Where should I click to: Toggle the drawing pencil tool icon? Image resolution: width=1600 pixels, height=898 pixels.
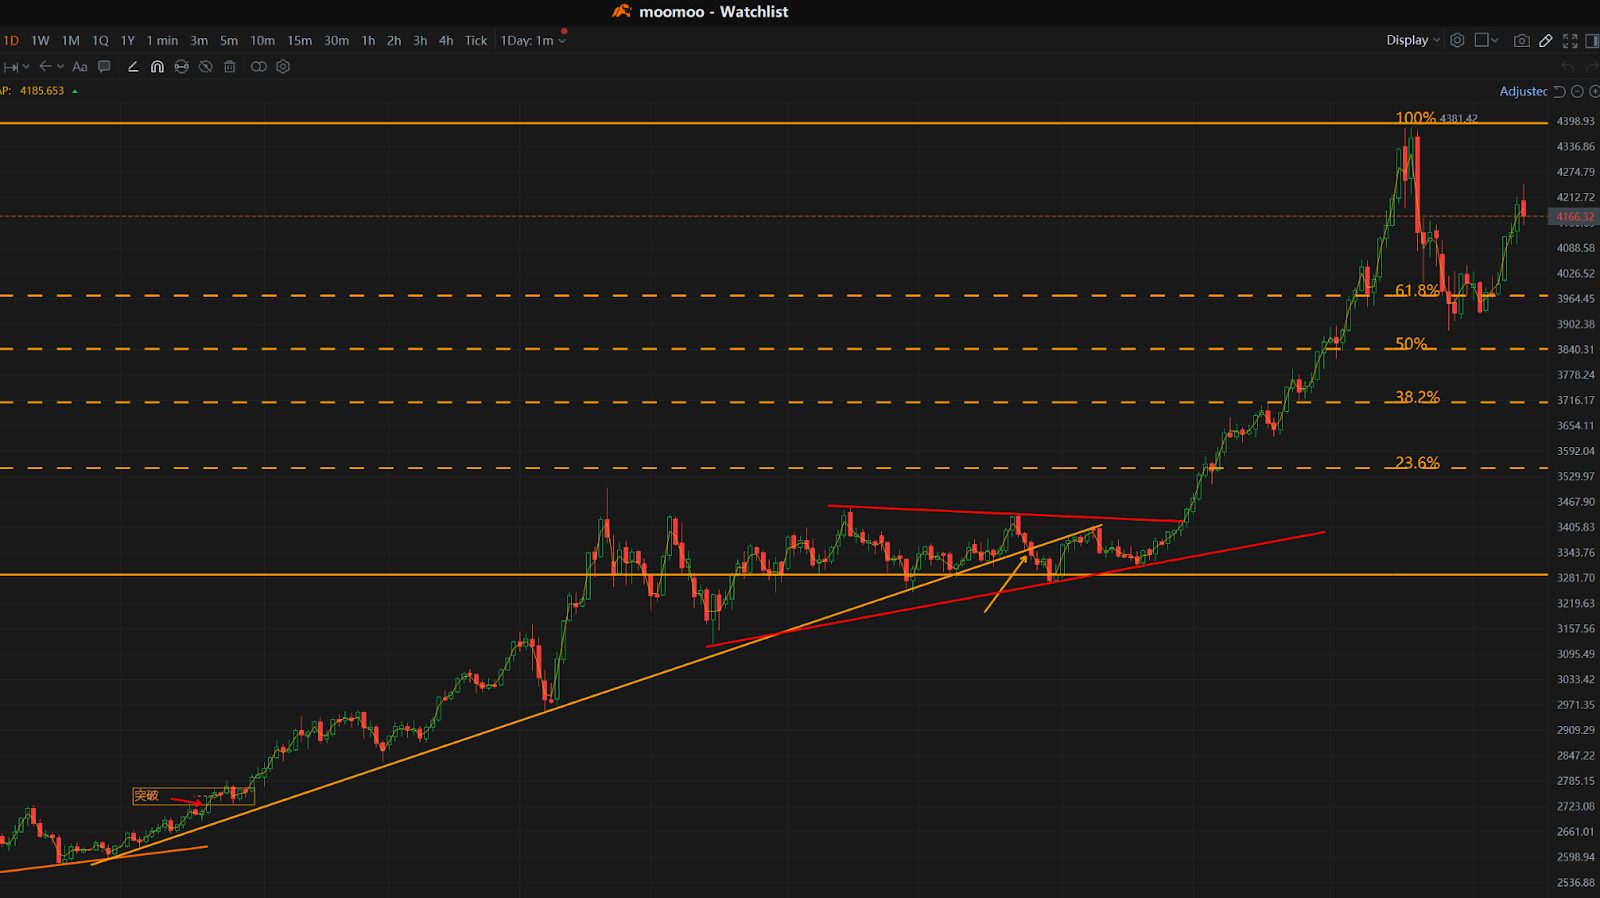pos(1546,40)
